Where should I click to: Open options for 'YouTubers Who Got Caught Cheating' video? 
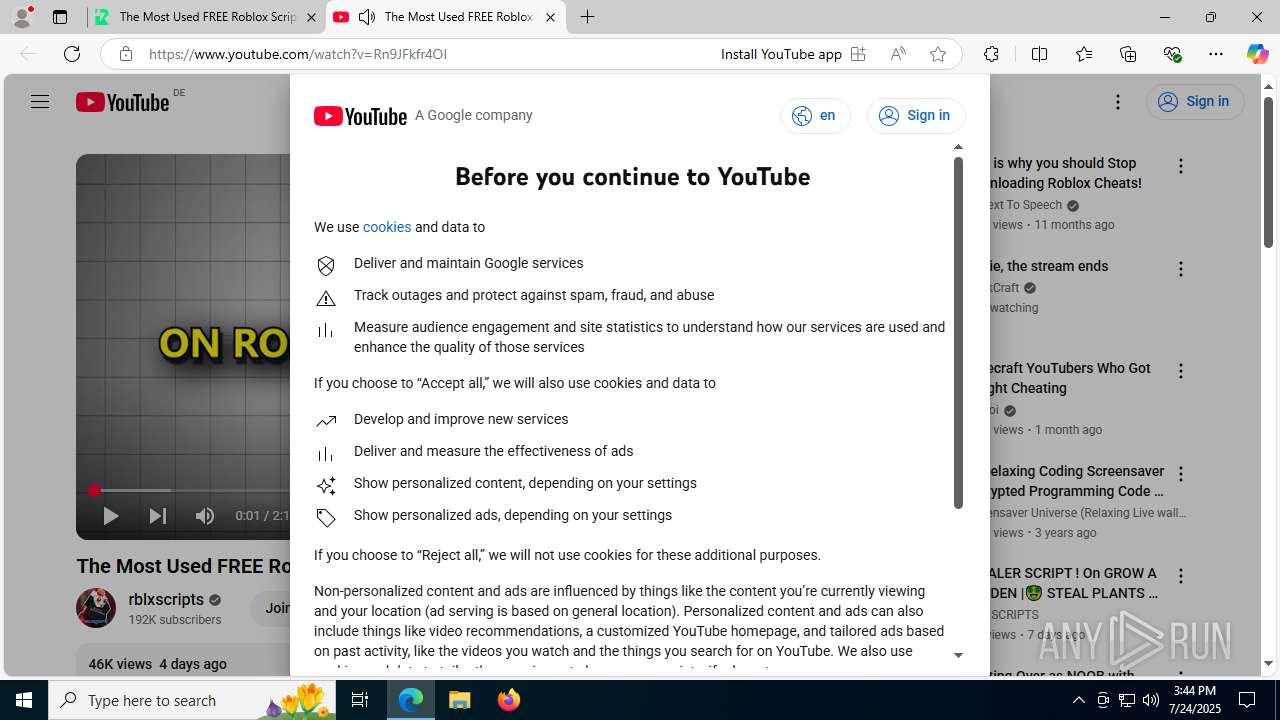pyautogui.click(x=1181, y=371)
